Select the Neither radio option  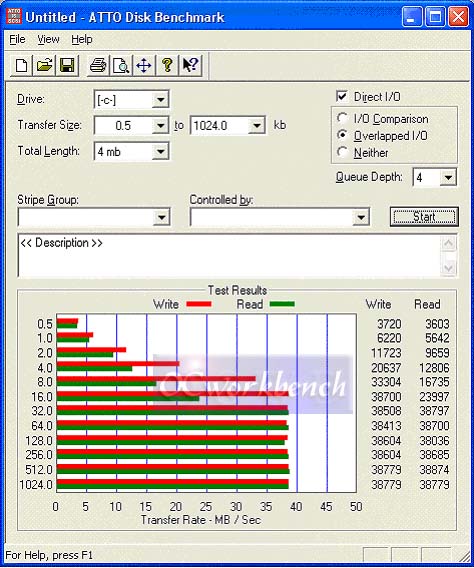[x=342, y=152]
